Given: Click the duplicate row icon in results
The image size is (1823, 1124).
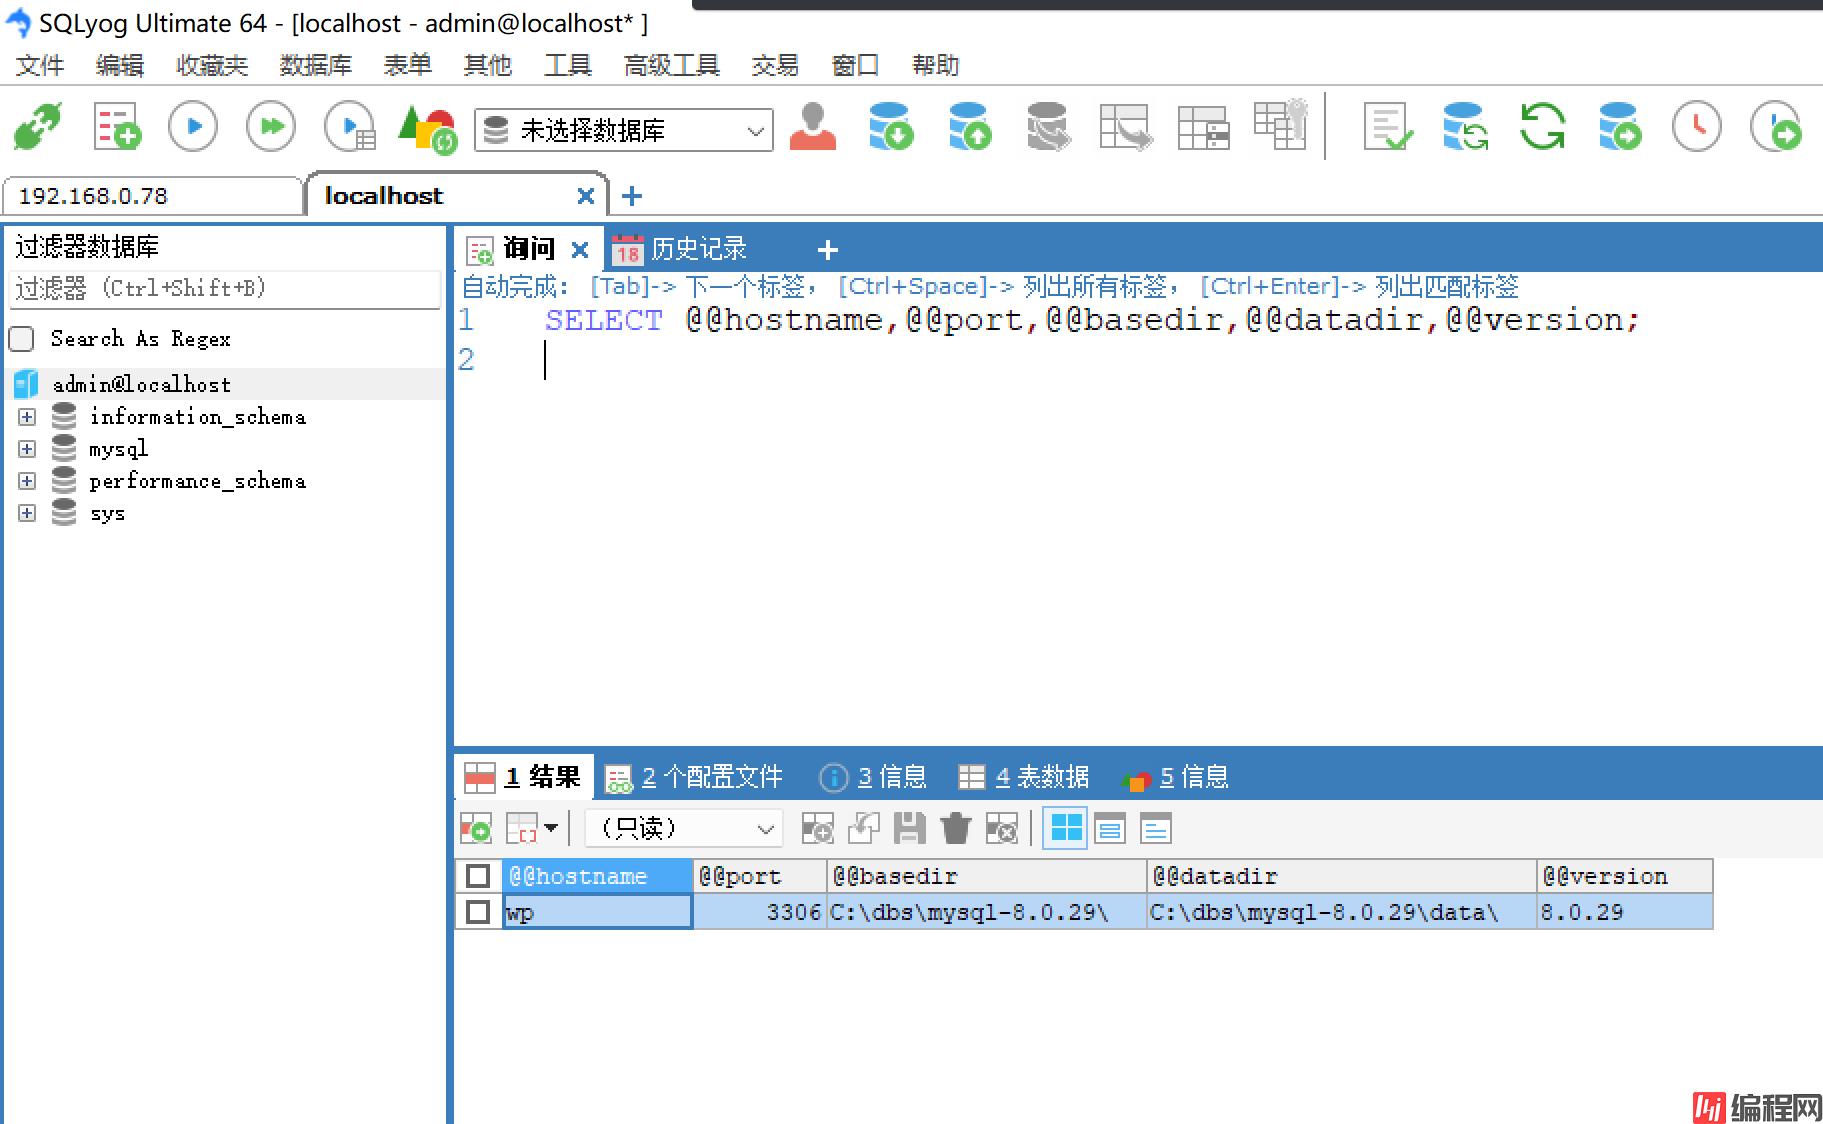Looking at the screenshot, I should pos(864,828).
